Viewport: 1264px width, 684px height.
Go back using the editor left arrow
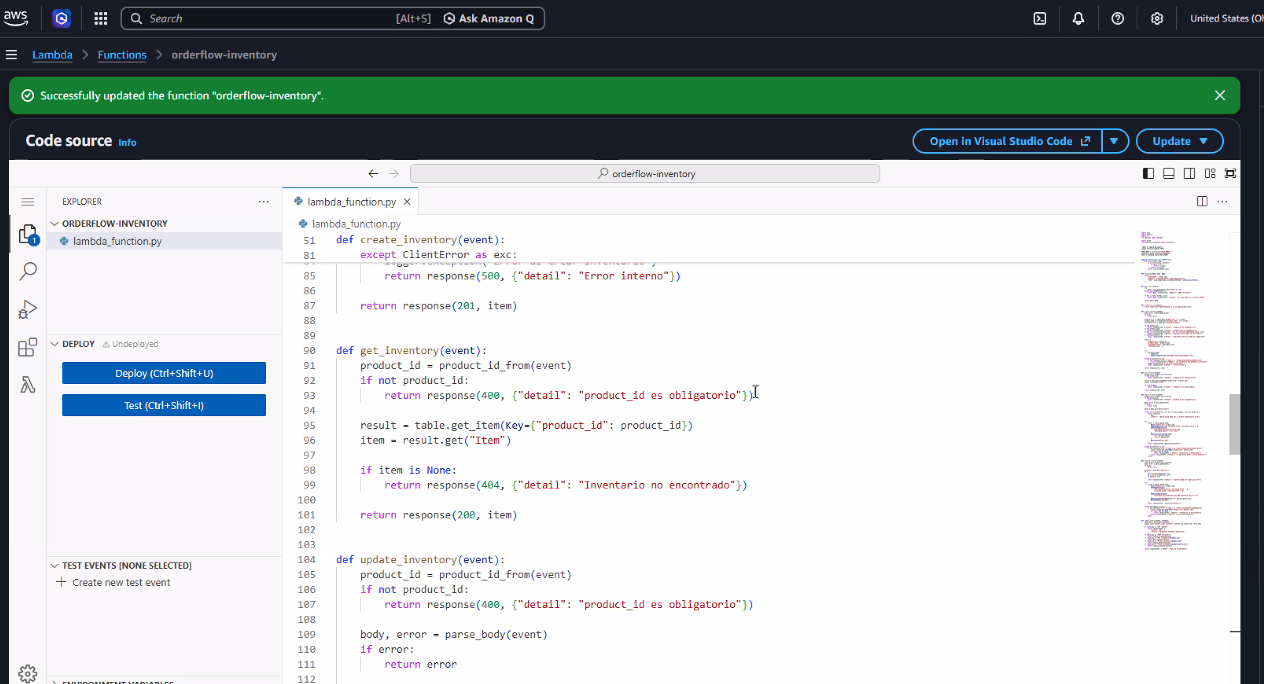[x=373, y=174]
